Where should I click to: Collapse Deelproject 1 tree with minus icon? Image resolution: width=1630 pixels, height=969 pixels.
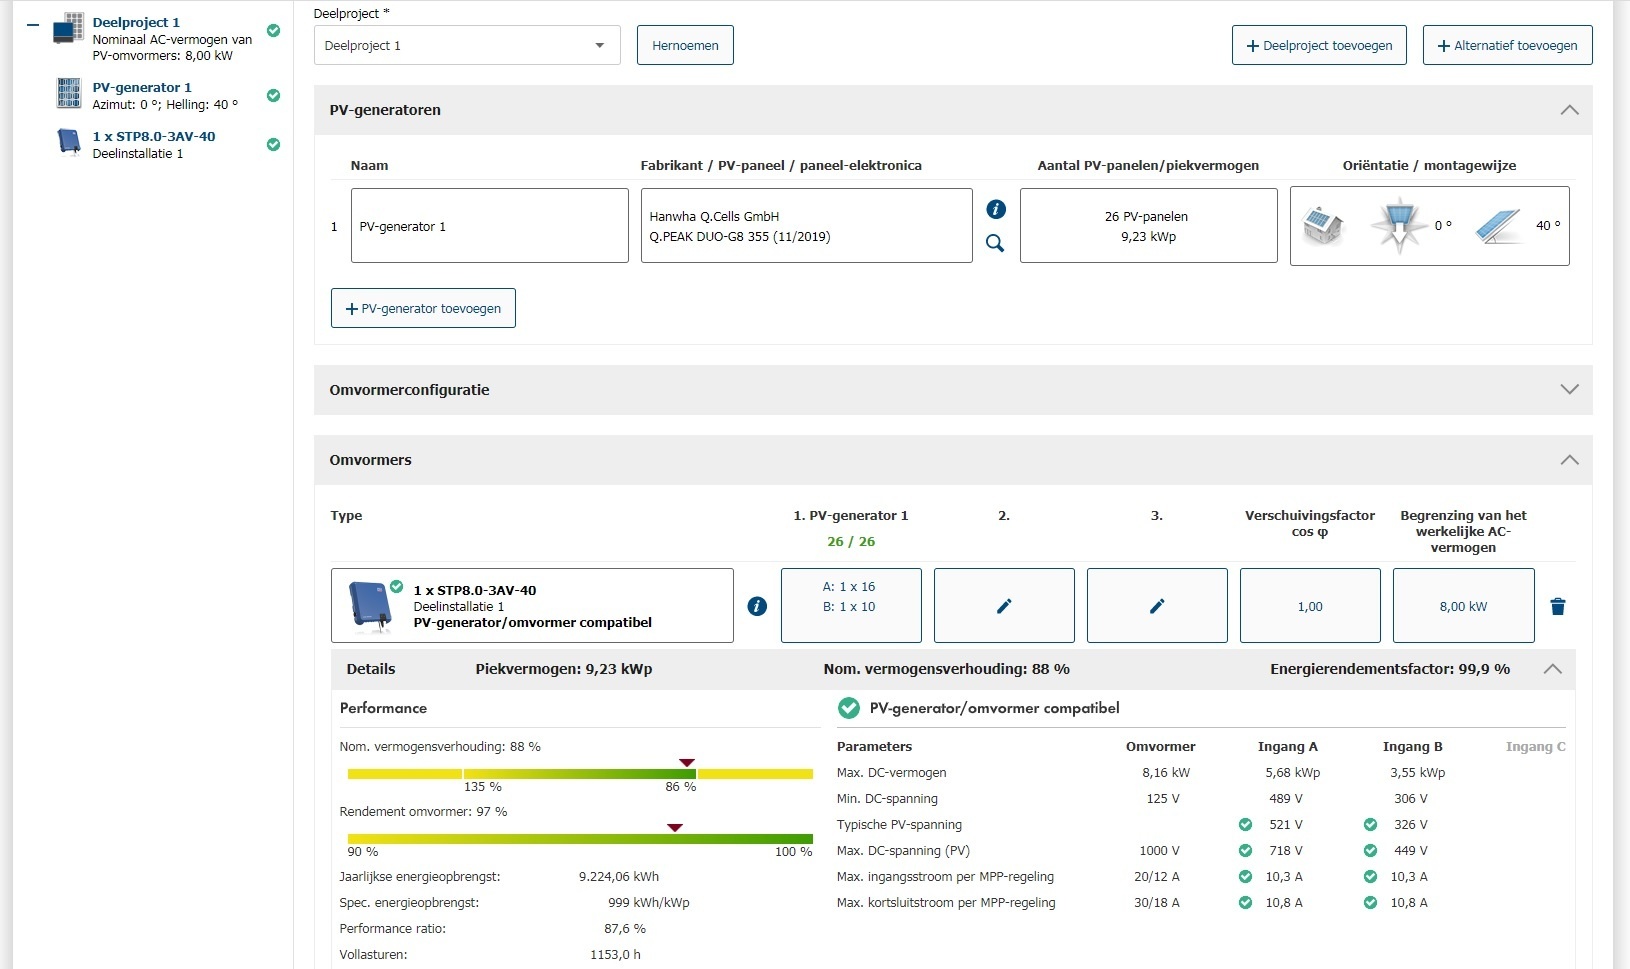[x=33, y=25]
